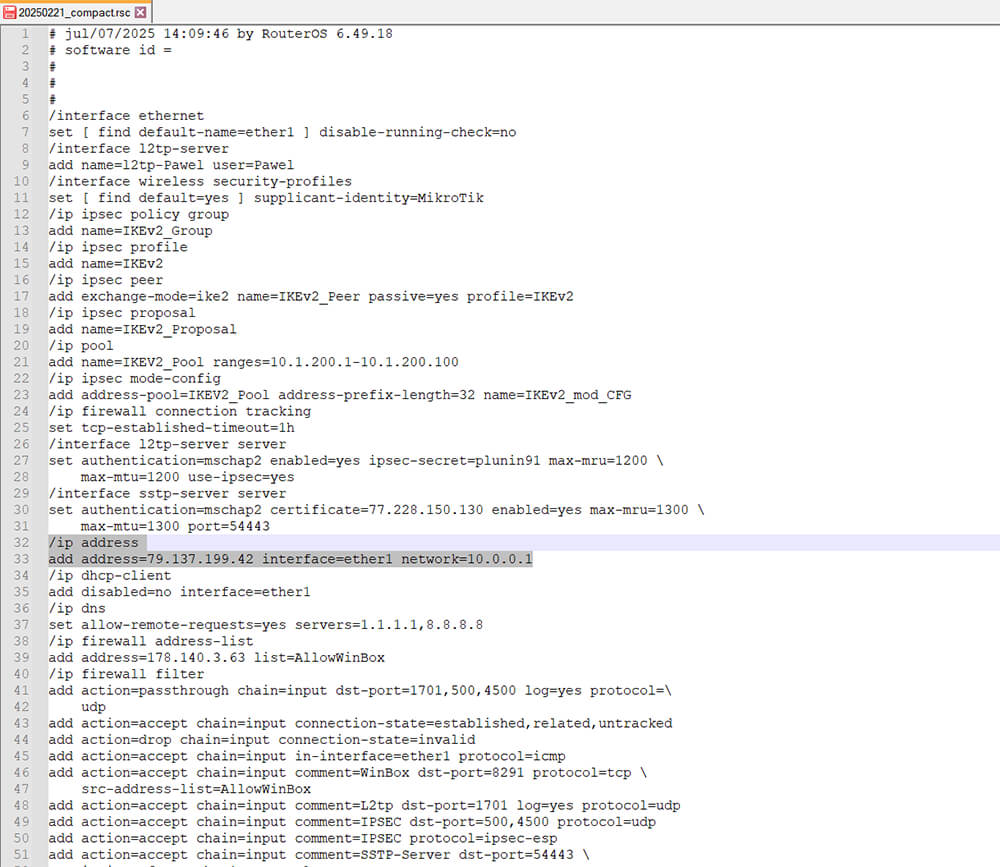Click the sstp-server certificate=77.228.150.130 line
Screen dimensions: 1000x867
click(x=376, y=510)
